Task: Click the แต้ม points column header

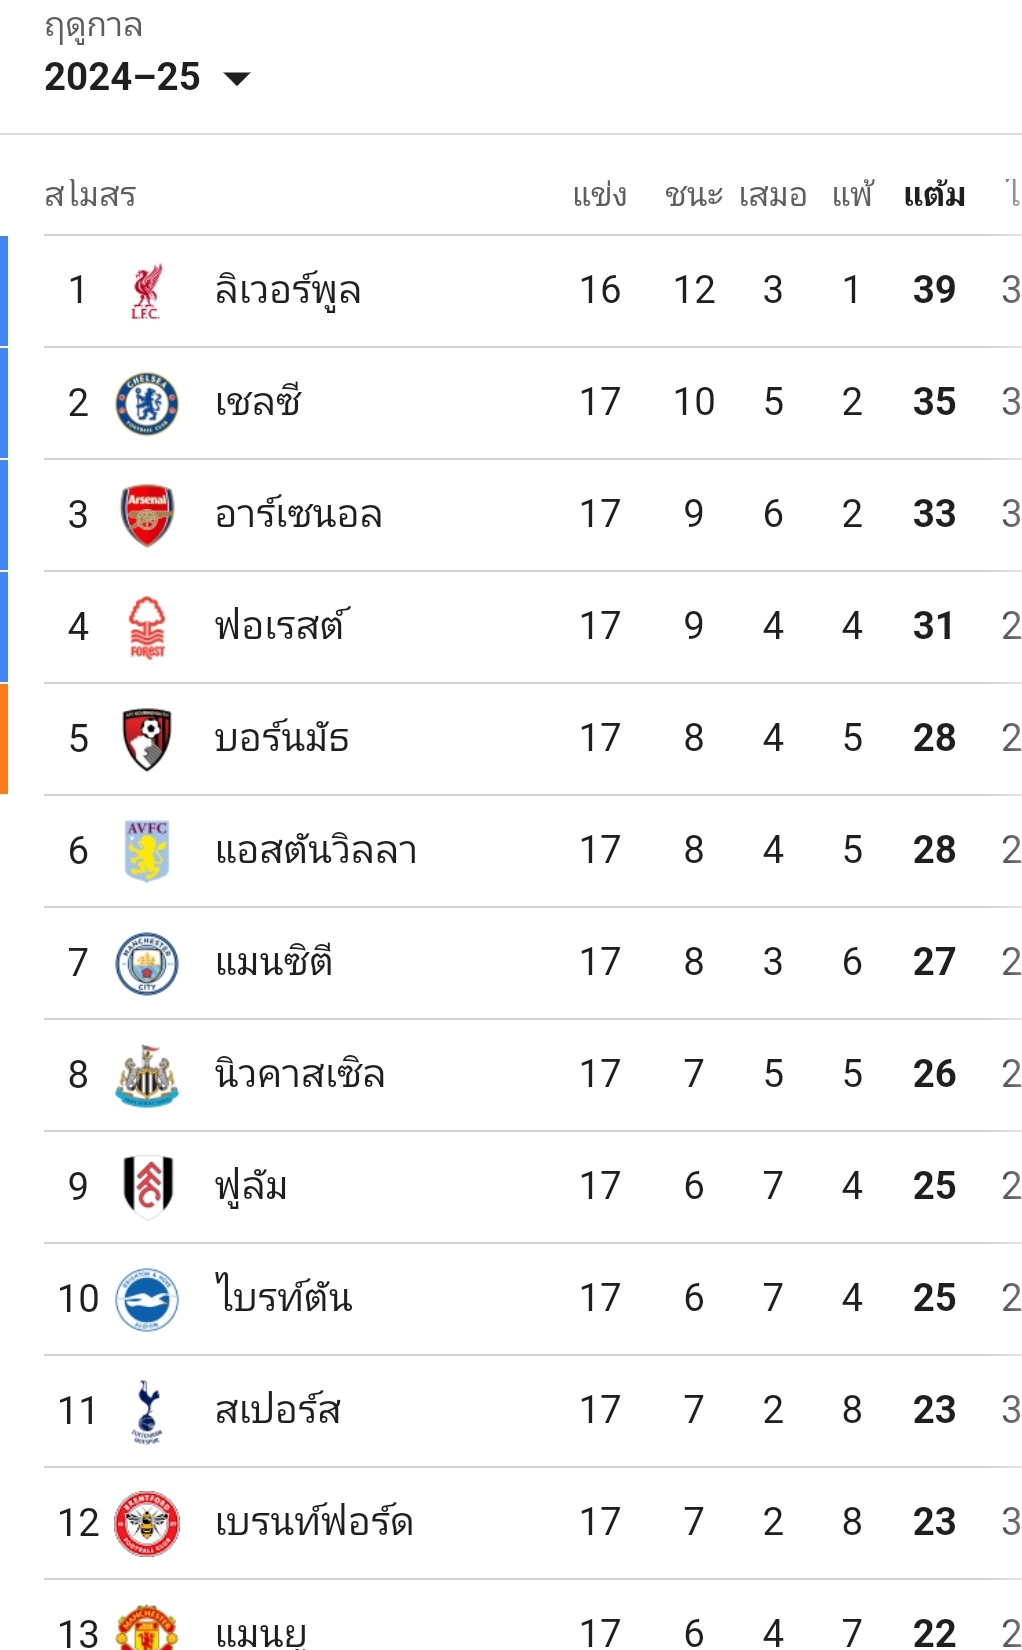Action: click(x=934, y=193)
